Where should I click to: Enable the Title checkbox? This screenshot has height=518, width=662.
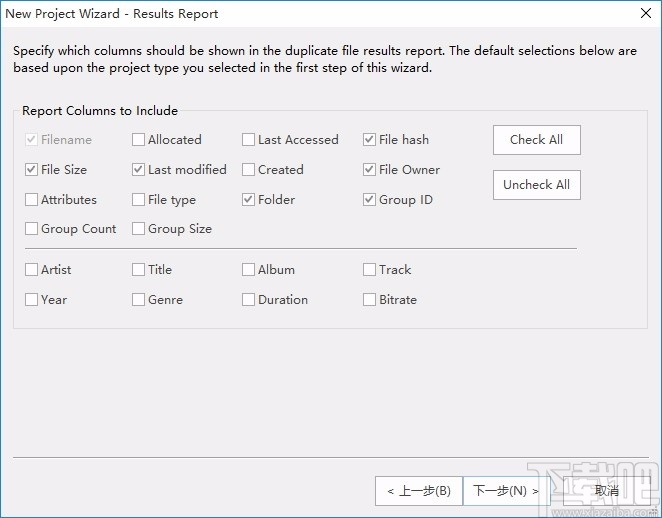click(138, 270)
